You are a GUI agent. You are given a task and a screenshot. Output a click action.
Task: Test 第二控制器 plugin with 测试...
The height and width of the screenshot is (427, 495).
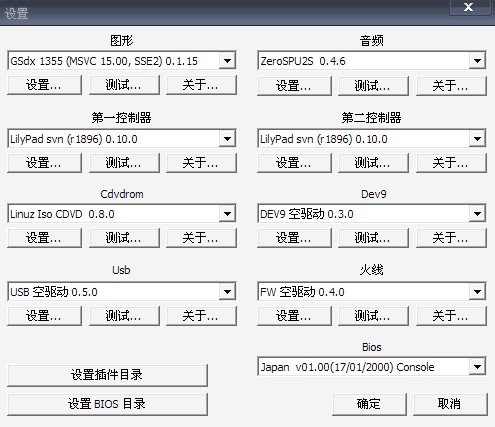click(x=373, y=163)
